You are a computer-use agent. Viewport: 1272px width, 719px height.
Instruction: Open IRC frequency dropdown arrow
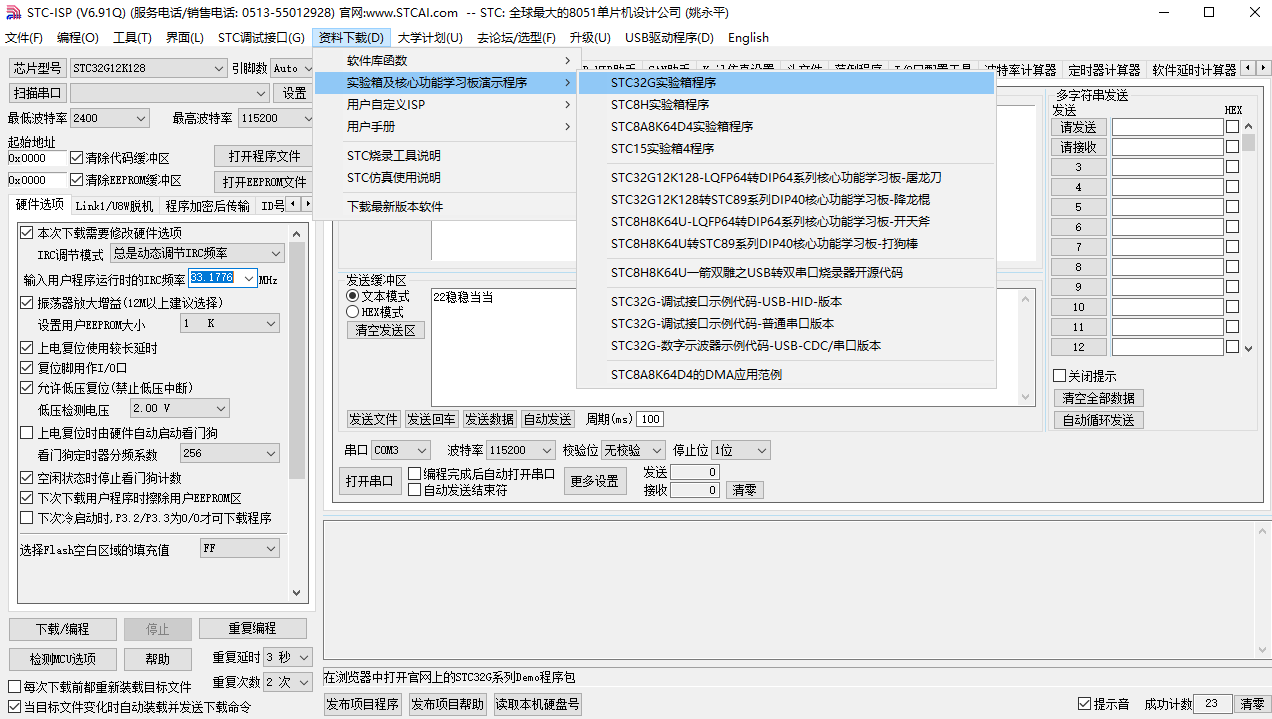249,278
